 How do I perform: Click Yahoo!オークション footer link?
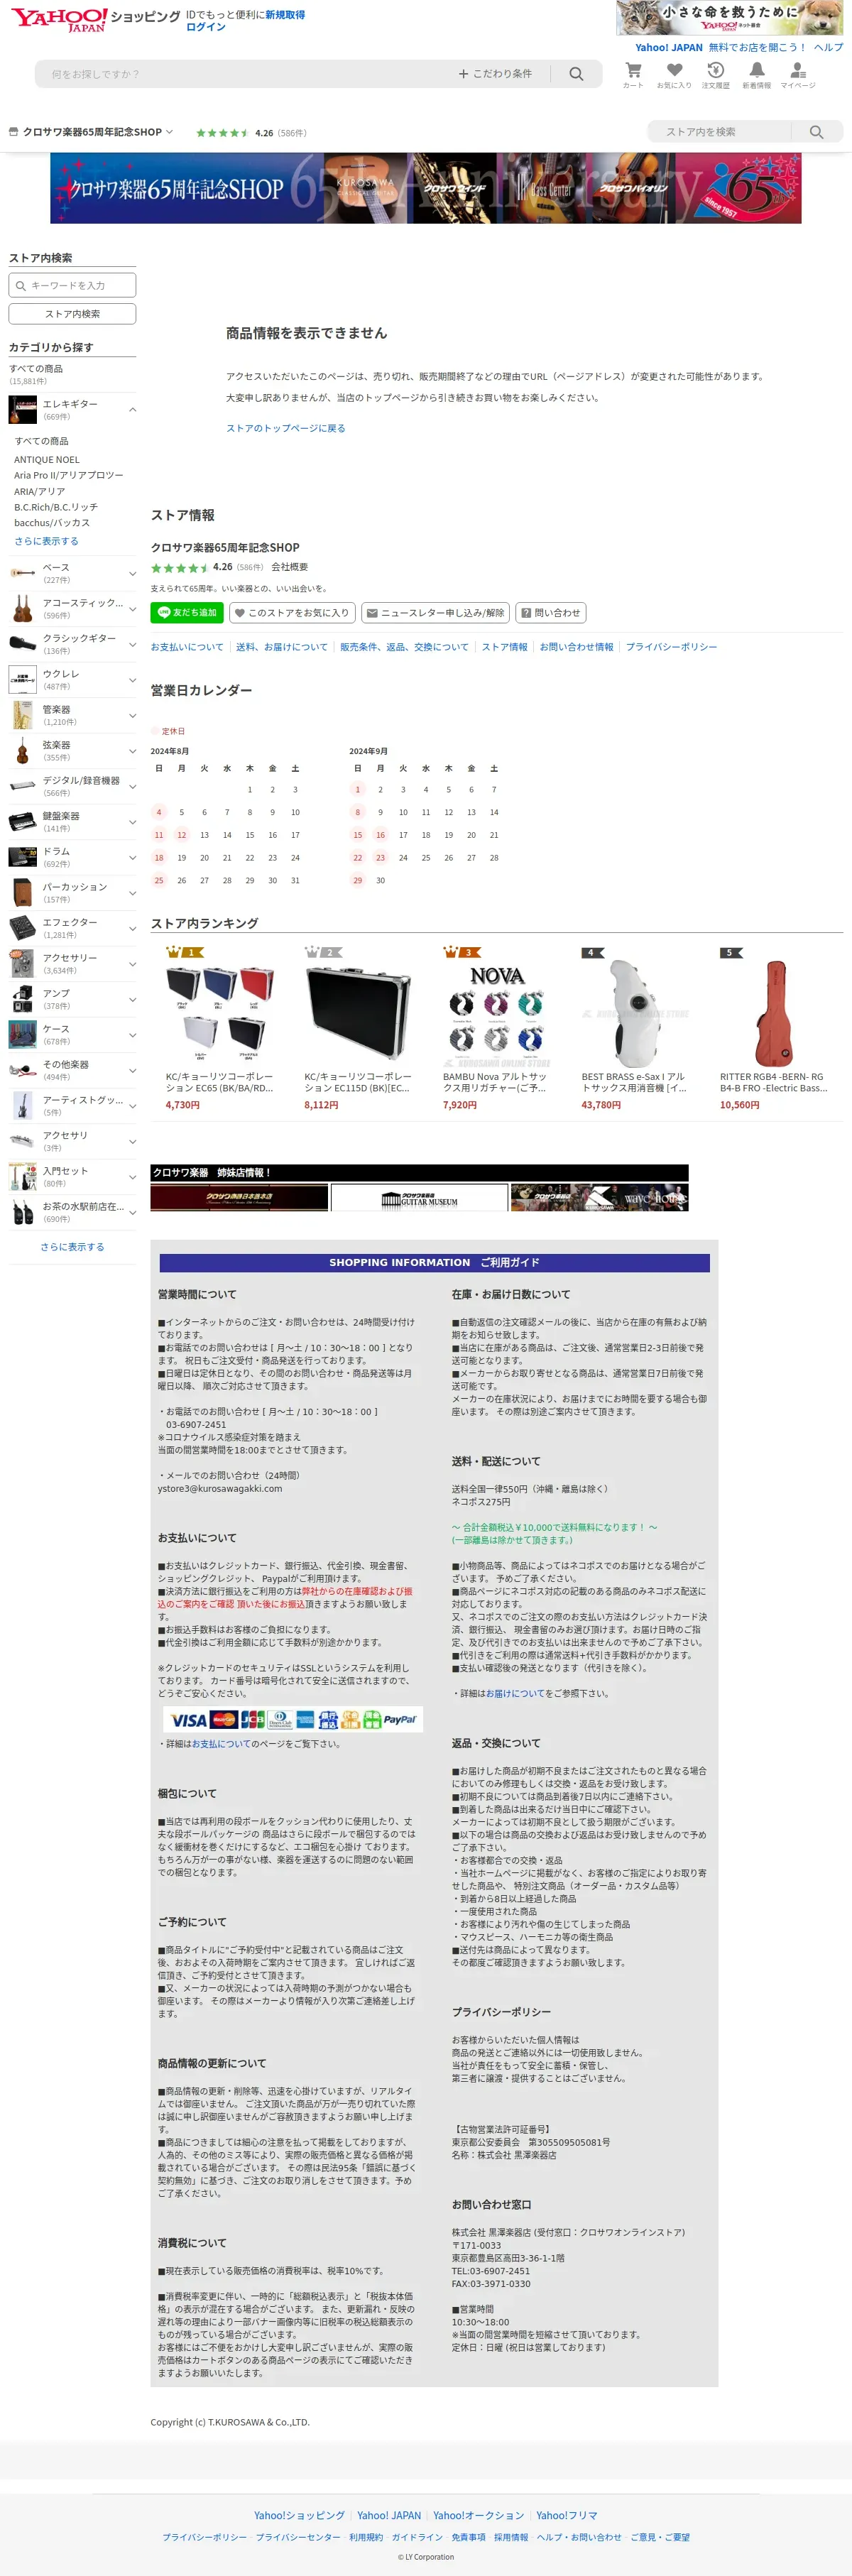click(478, 2515)
